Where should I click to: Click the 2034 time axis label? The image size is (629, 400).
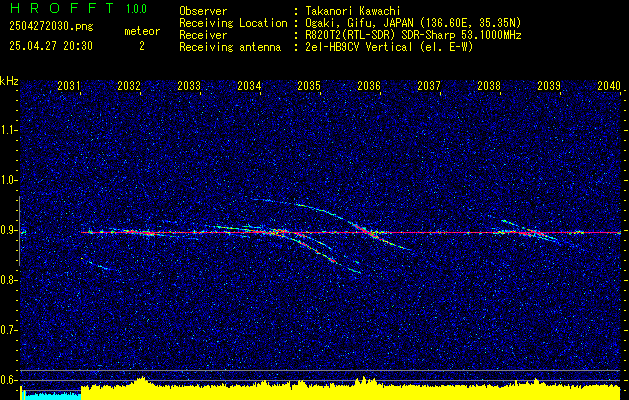coord(249,85)
